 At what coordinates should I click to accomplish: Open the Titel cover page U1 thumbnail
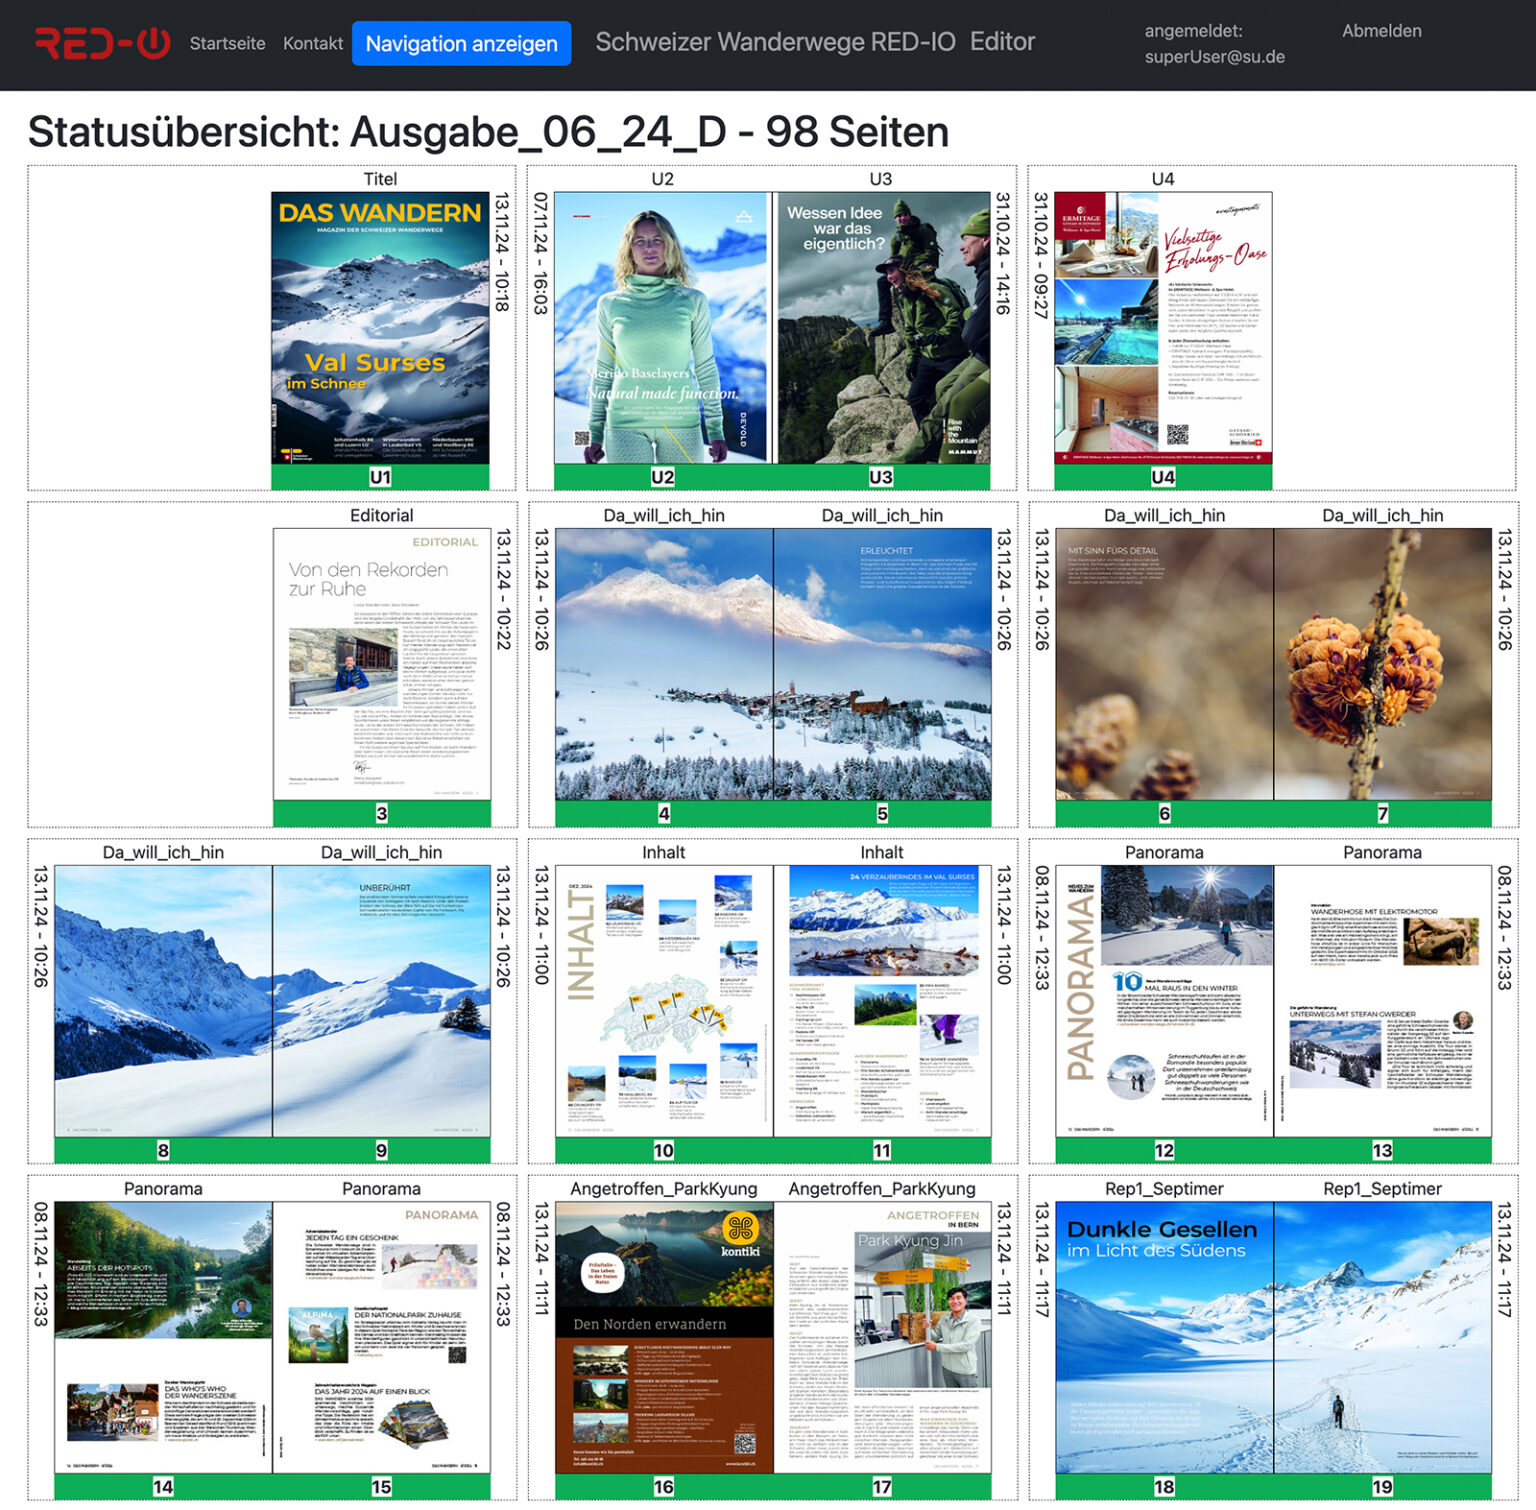380,328
